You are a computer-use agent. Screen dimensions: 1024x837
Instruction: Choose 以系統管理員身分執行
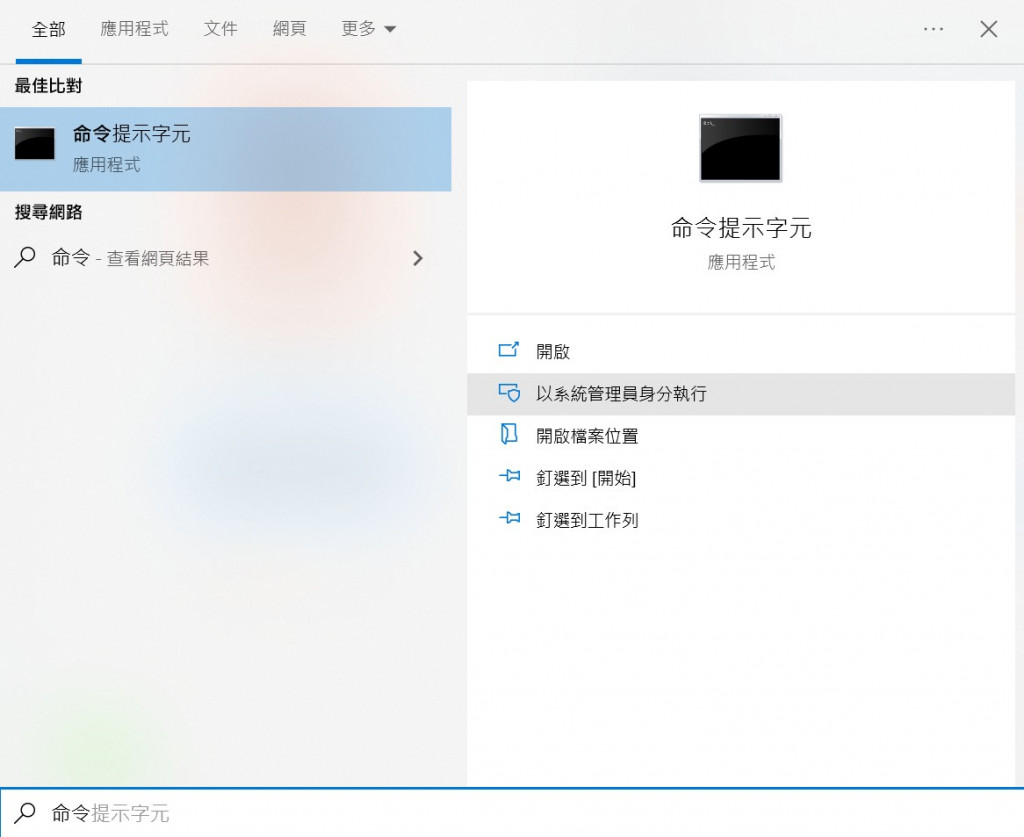click(x=741, y=394)
